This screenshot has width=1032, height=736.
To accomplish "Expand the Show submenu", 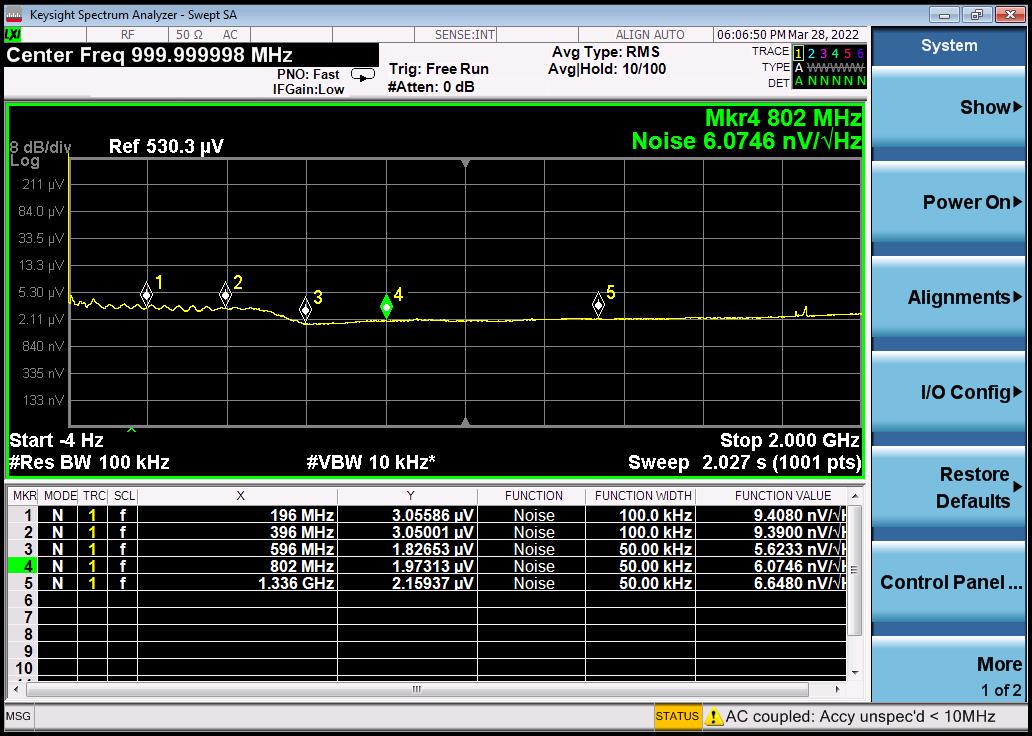I will pyautogui.click(x=948, y=108).
